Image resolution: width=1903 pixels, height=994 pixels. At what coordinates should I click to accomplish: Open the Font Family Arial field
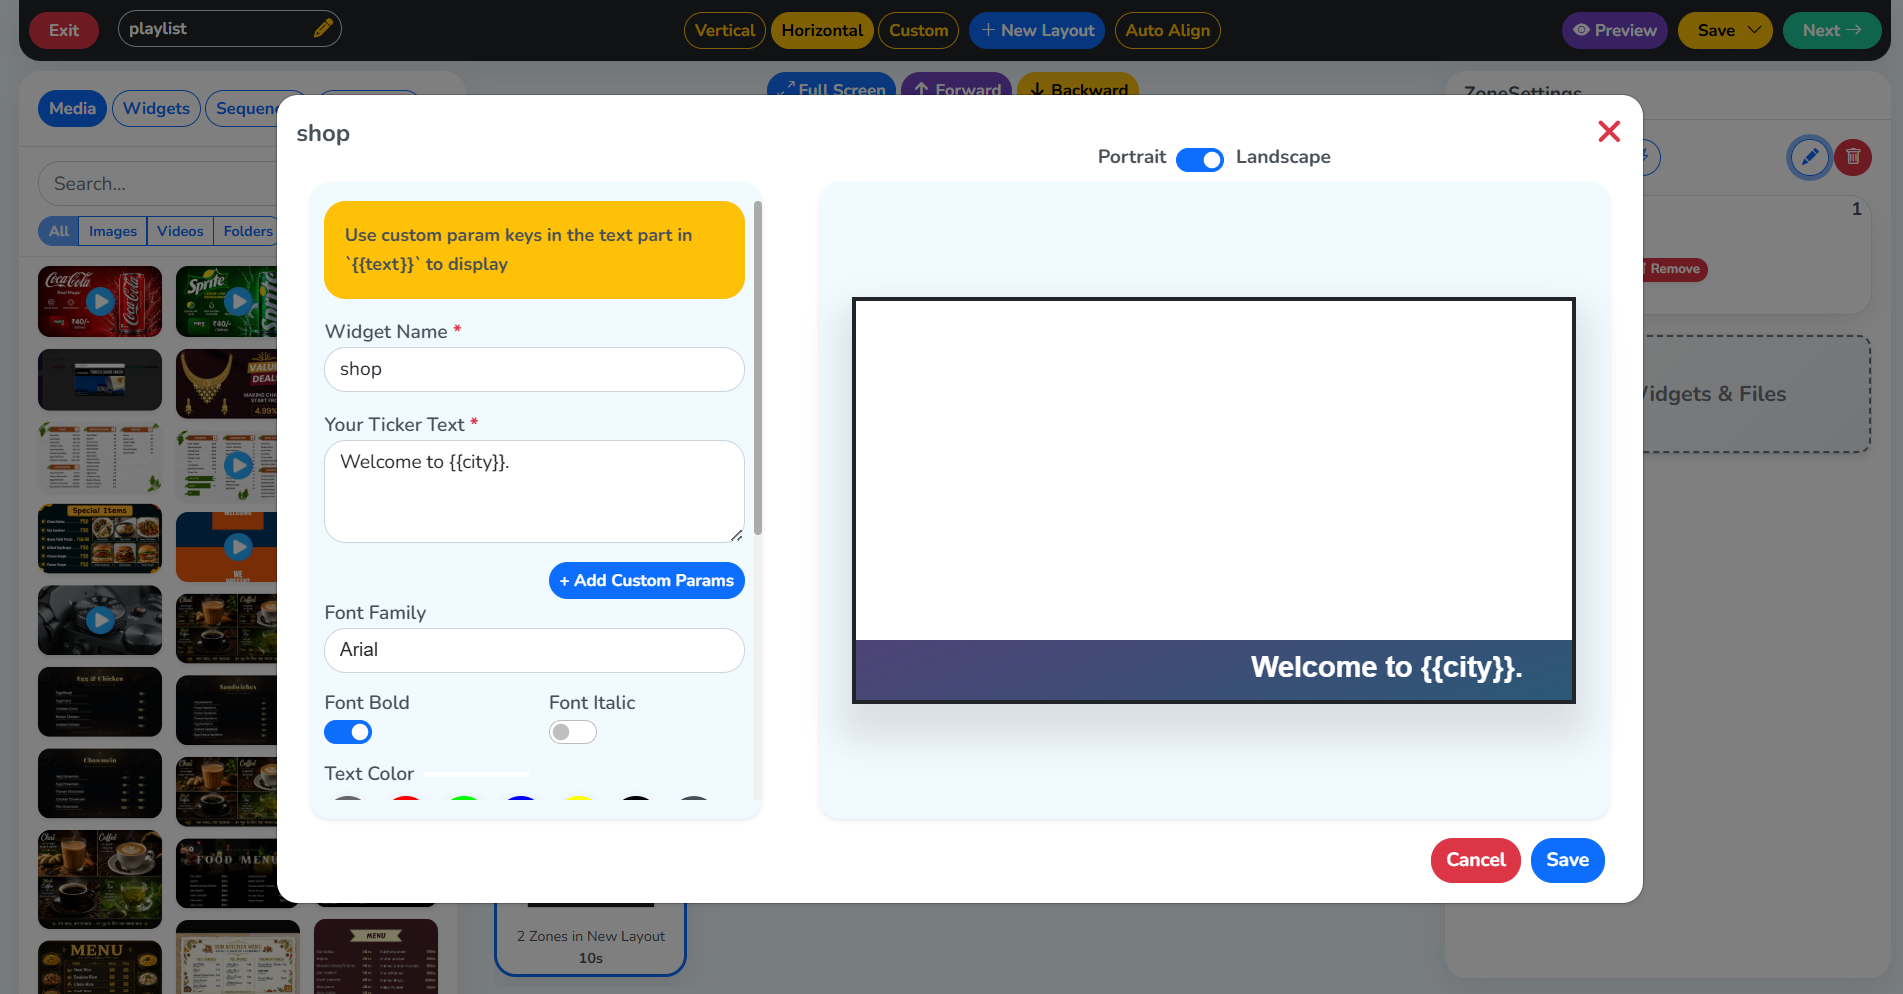tap(534, 650)
